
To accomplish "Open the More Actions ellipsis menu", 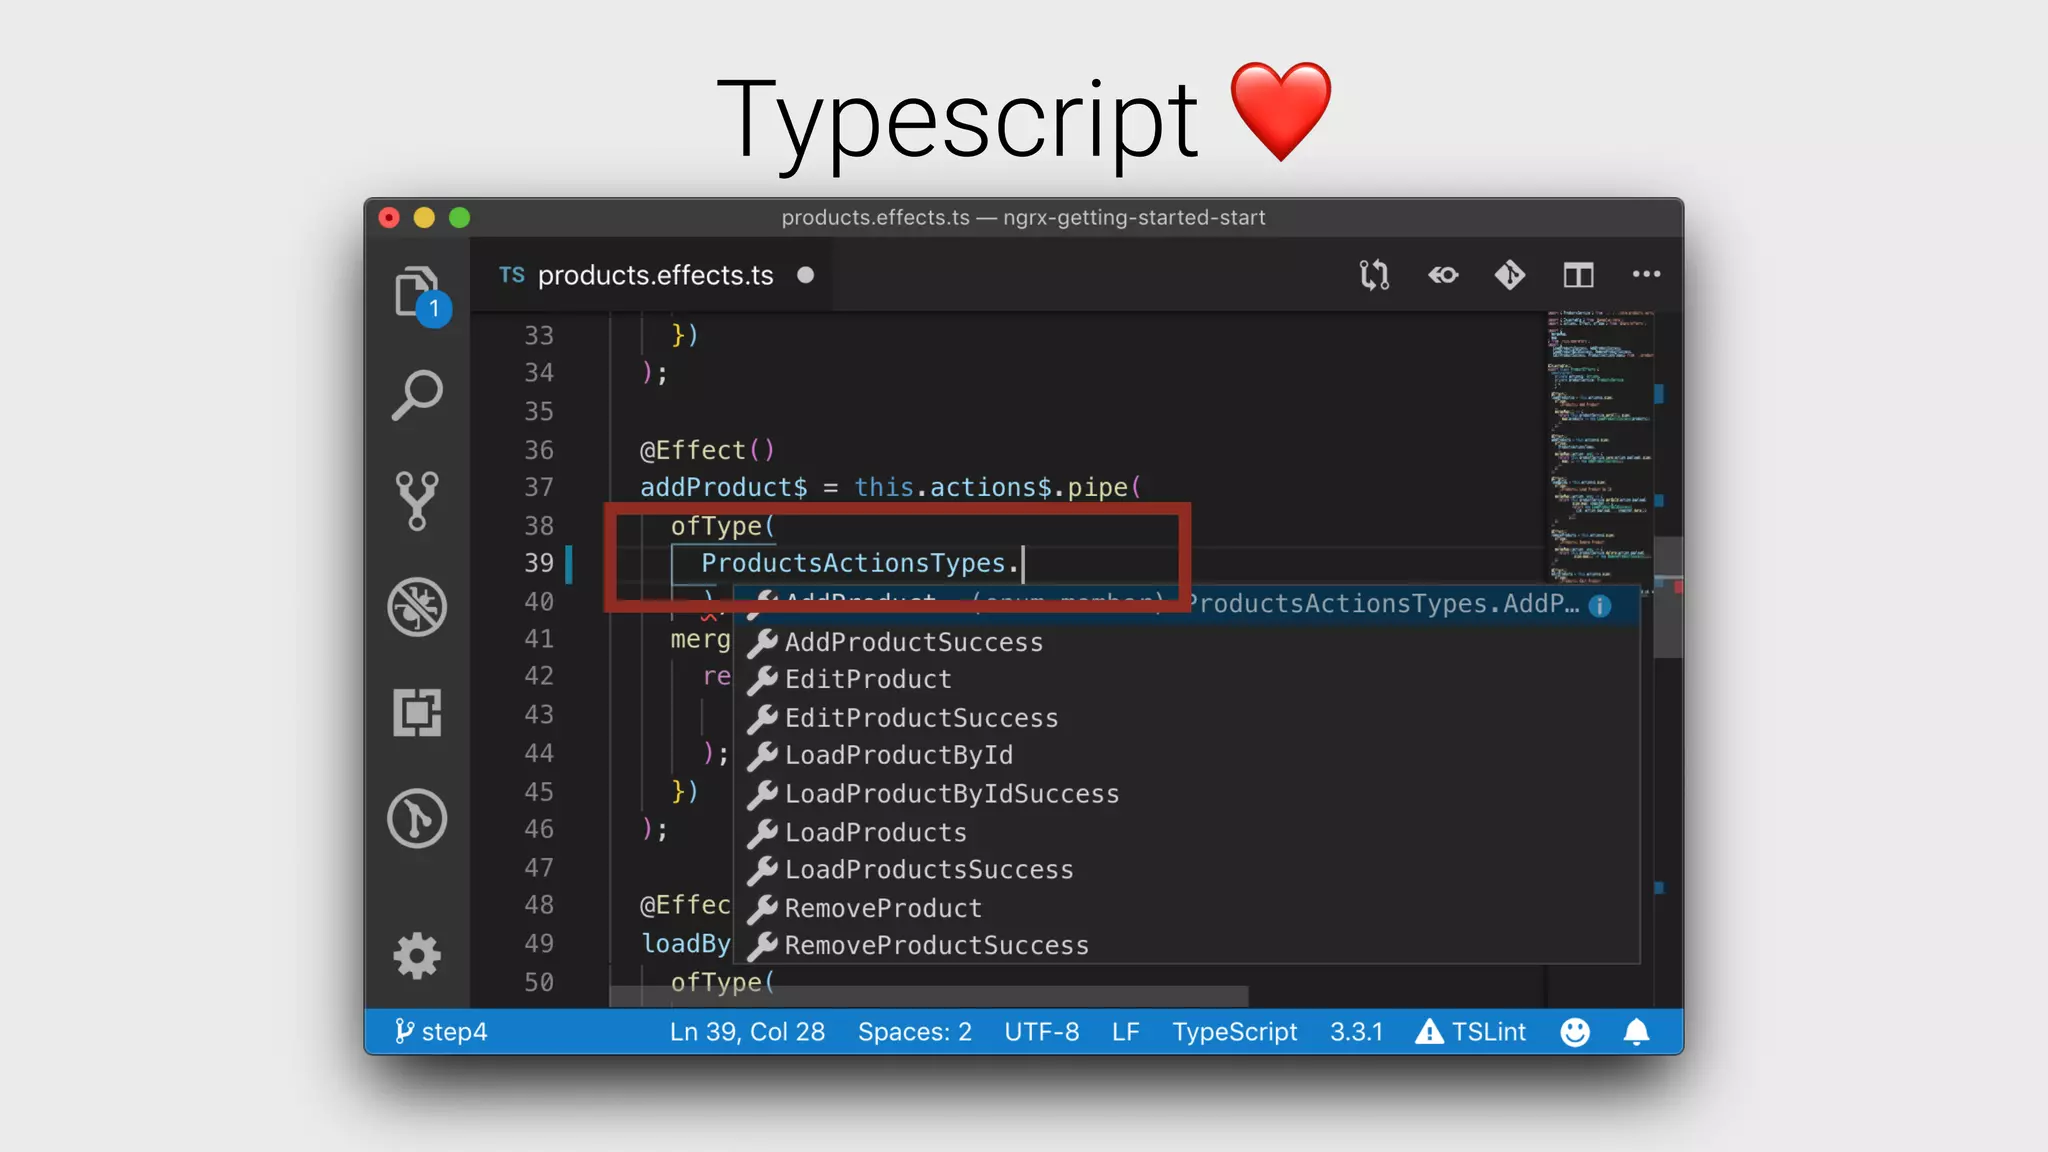I will (x=1646, y=274).
